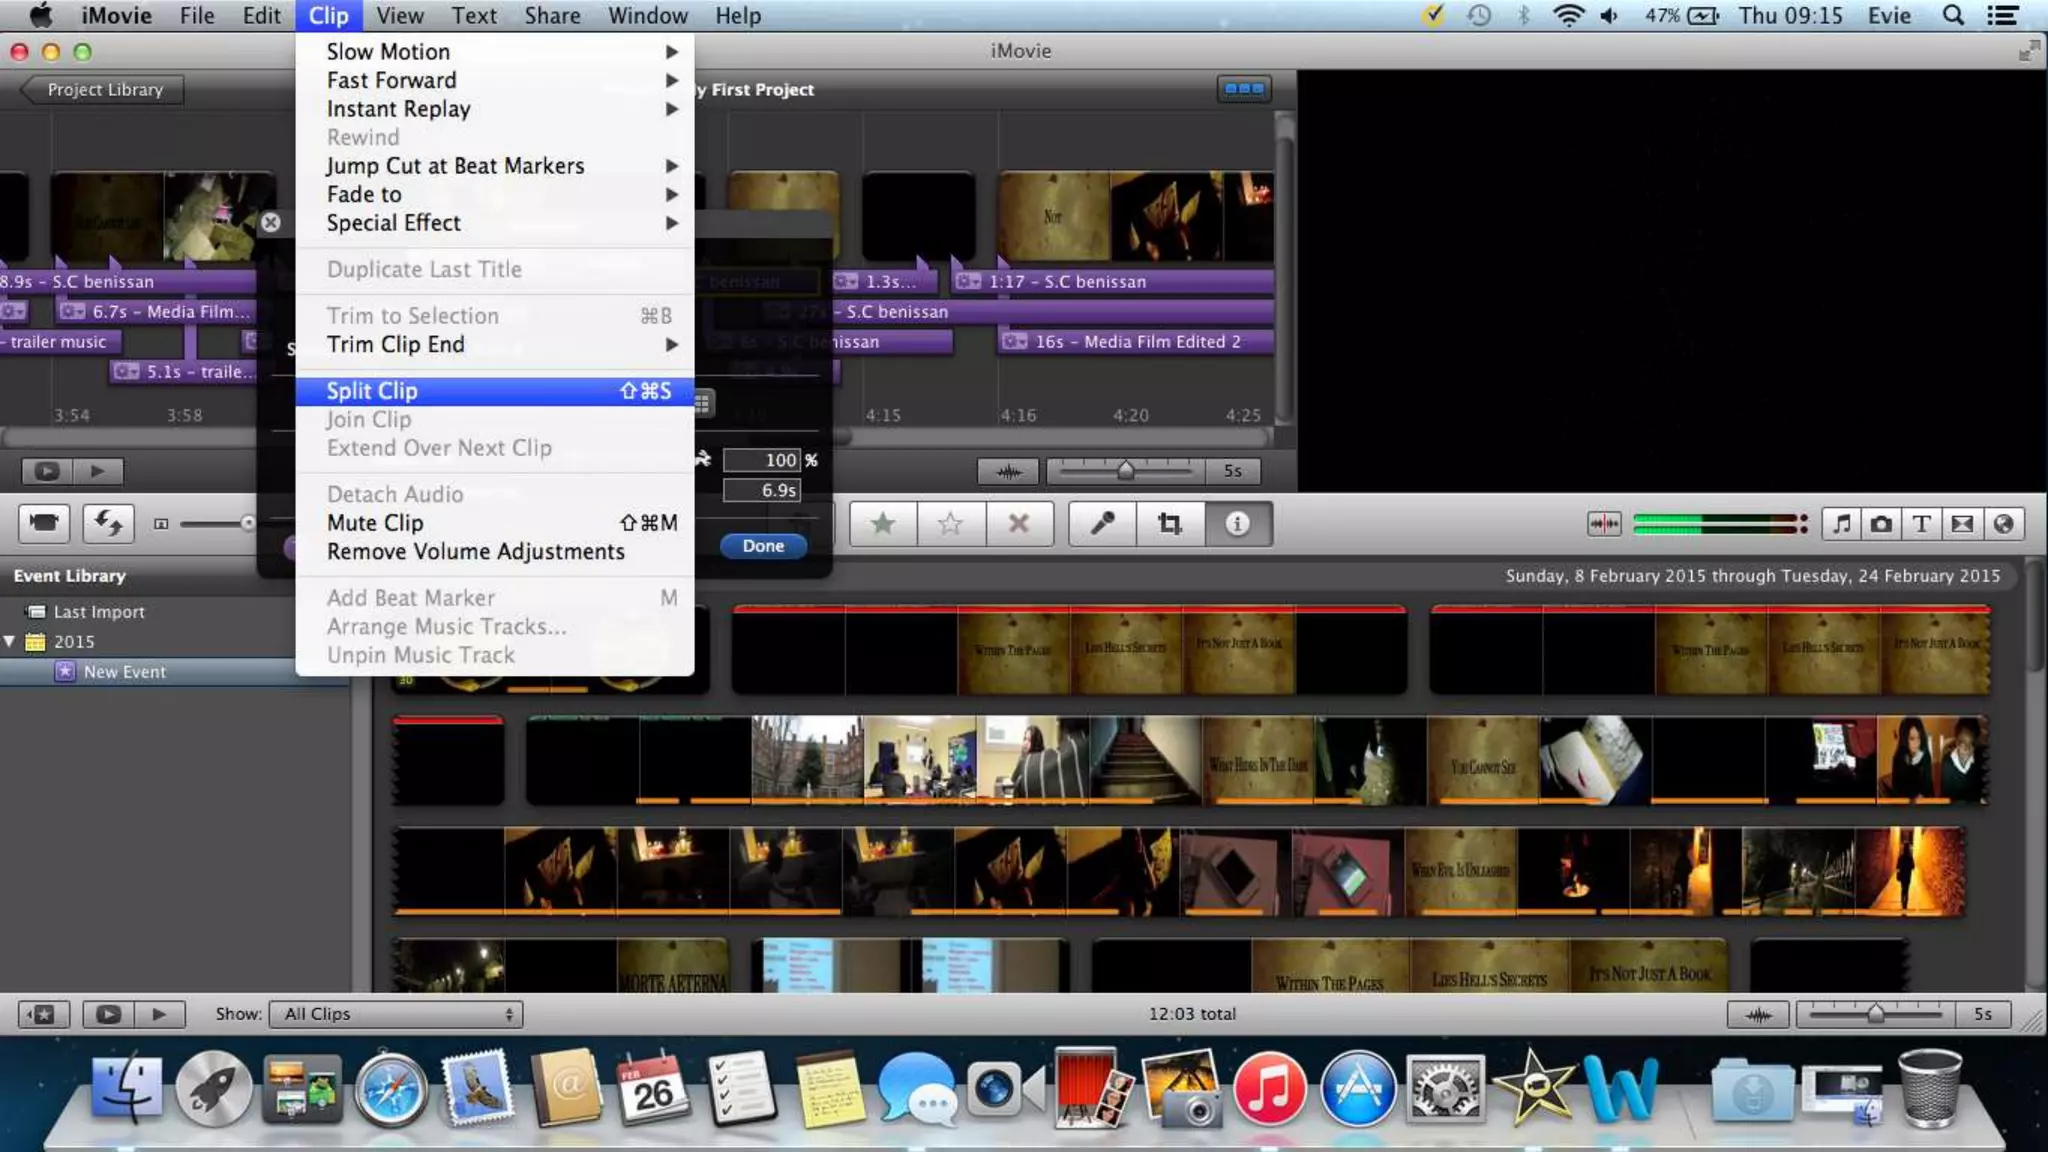Play project full screen

(x=47, y=471)
